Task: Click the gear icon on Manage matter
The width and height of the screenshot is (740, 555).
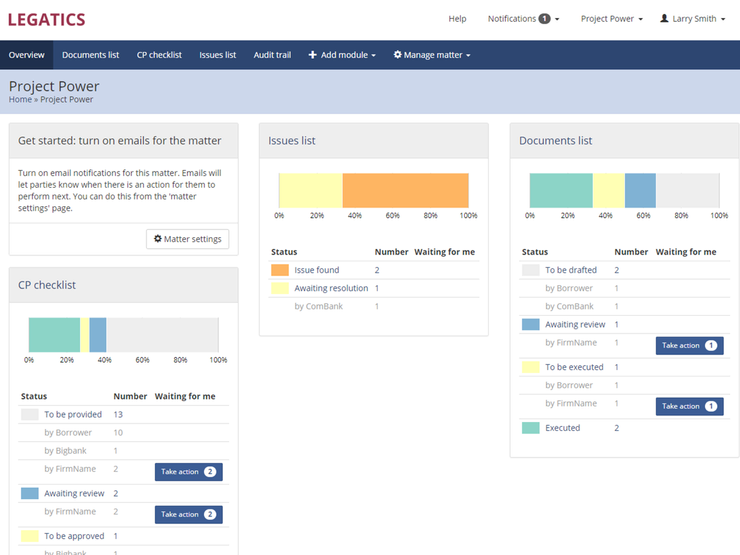Action: point(398,55)
